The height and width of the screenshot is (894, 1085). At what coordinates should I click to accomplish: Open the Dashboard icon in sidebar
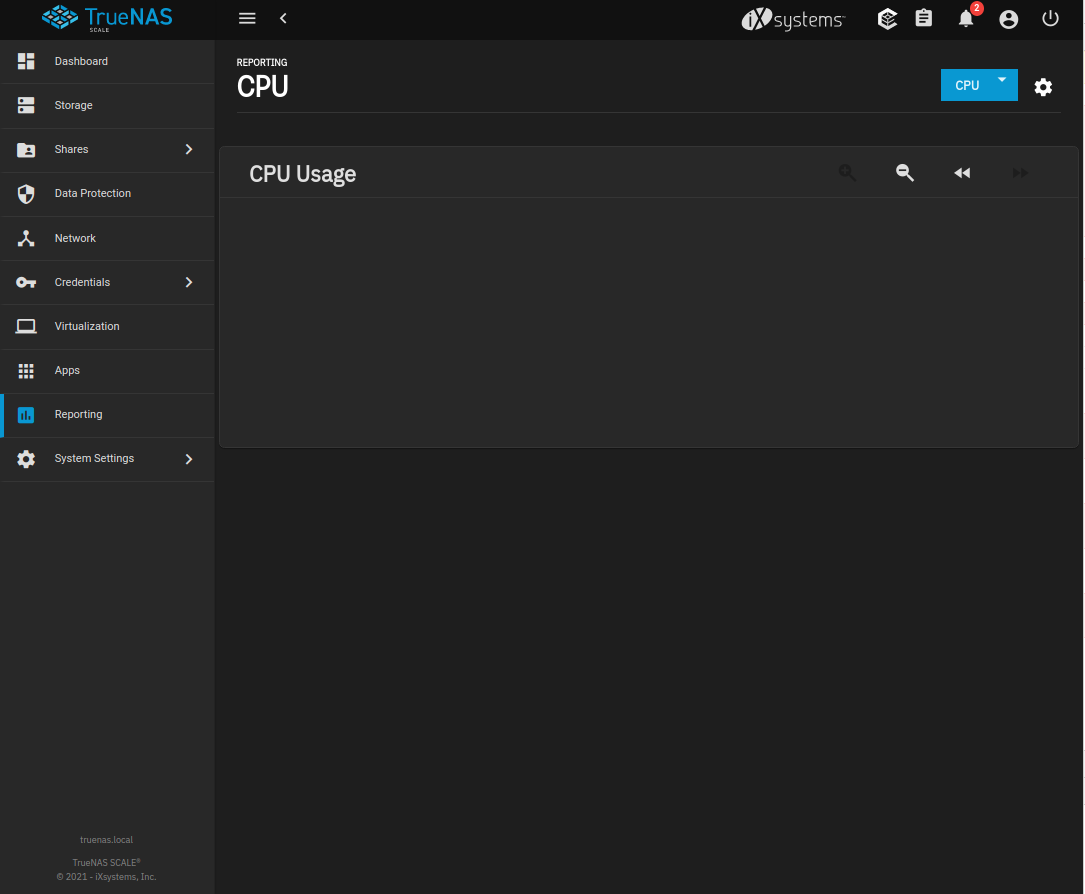[26, 62]
